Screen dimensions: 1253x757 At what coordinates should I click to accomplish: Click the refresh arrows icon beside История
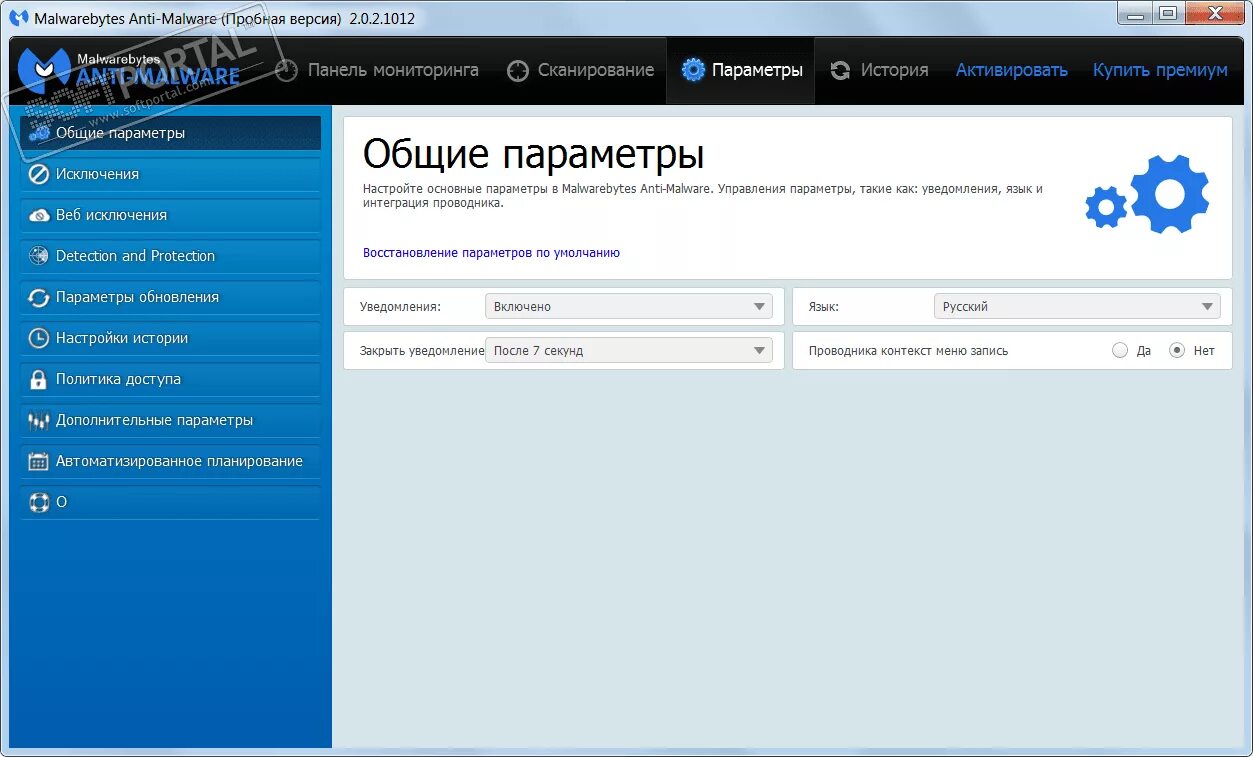(841, 70)
